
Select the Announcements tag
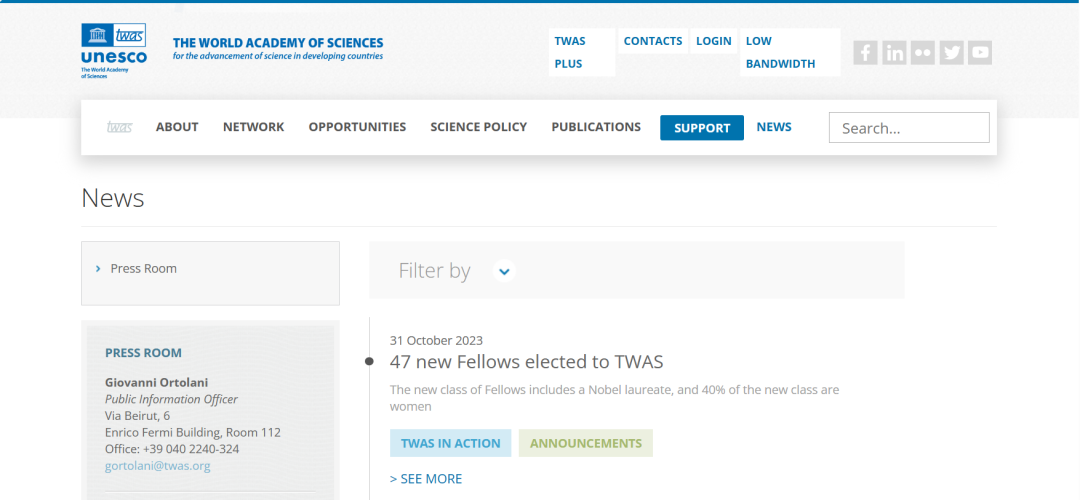pyautogui.click(x=585, y=443)
